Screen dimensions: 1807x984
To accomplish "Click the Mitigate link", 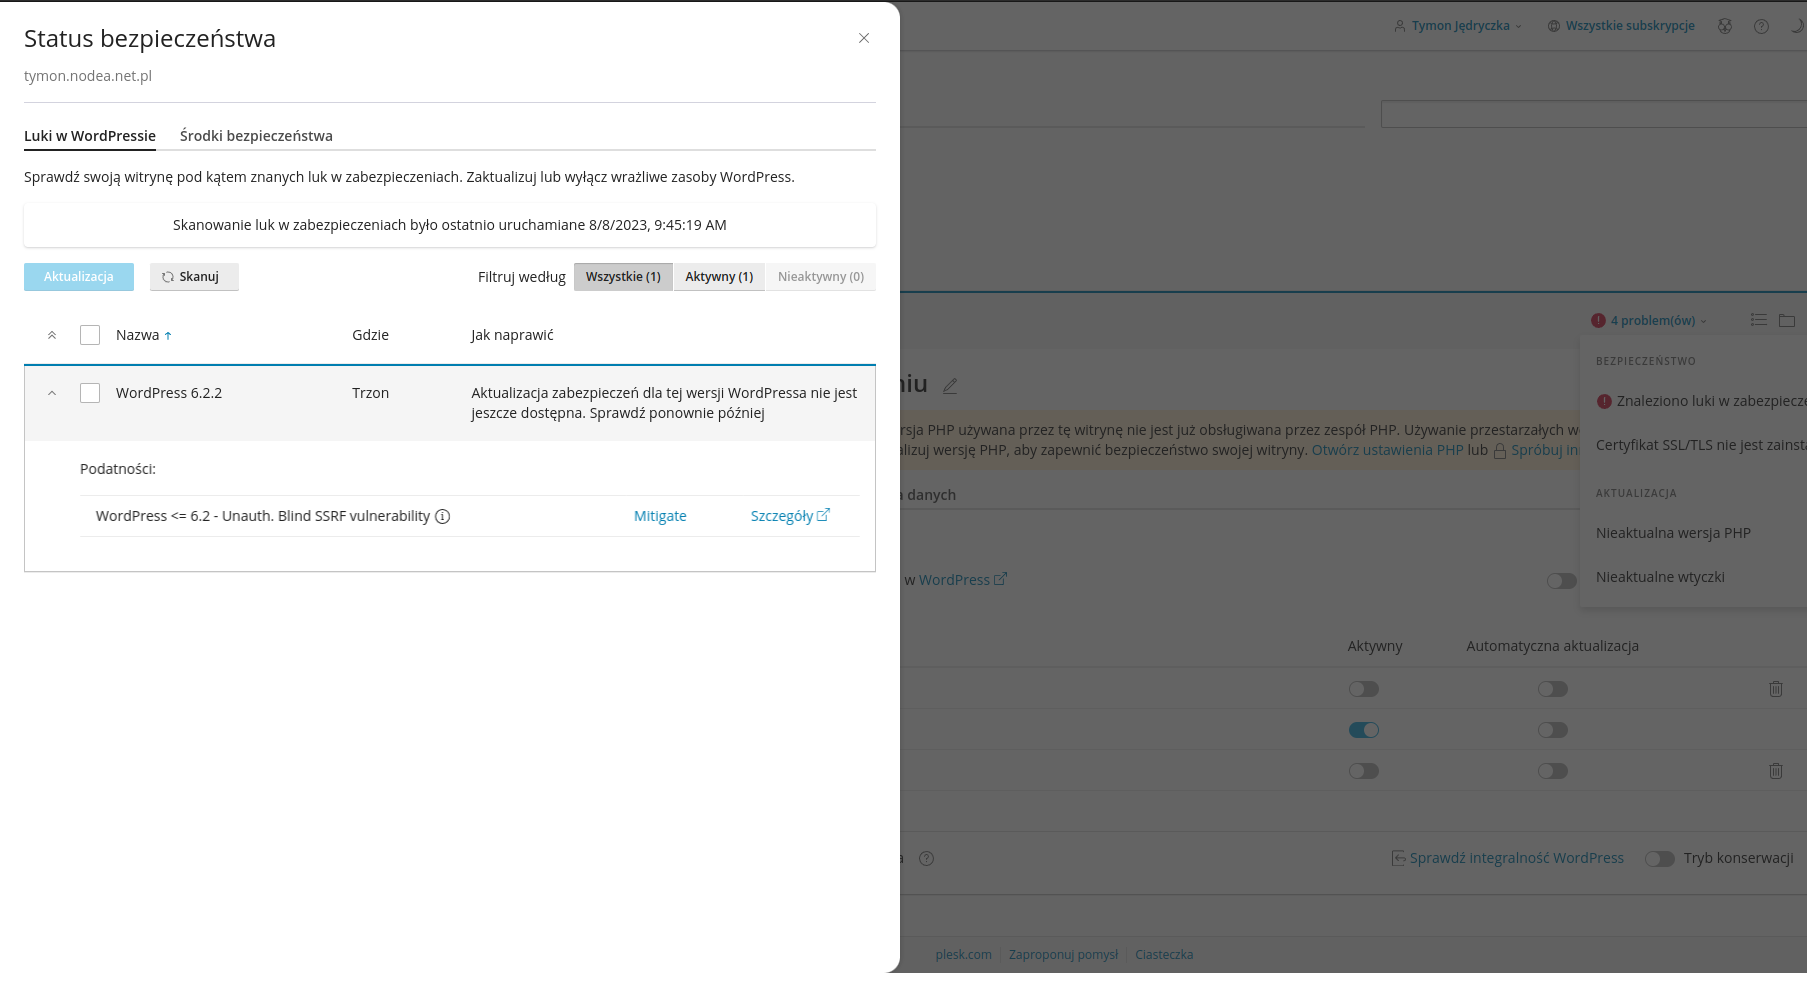I will point(660,517).
